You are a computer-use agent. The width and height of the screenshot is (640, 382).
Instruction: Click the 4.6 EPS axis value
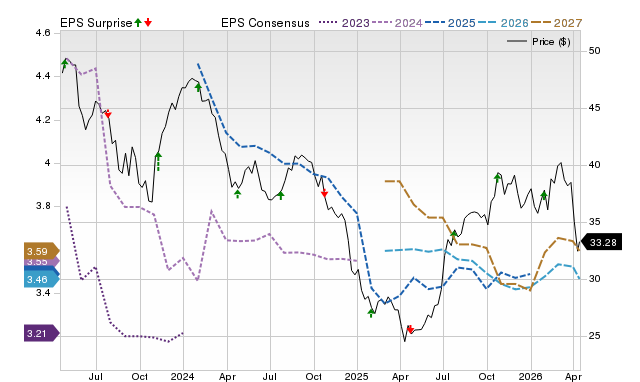[x=42, y=33]
